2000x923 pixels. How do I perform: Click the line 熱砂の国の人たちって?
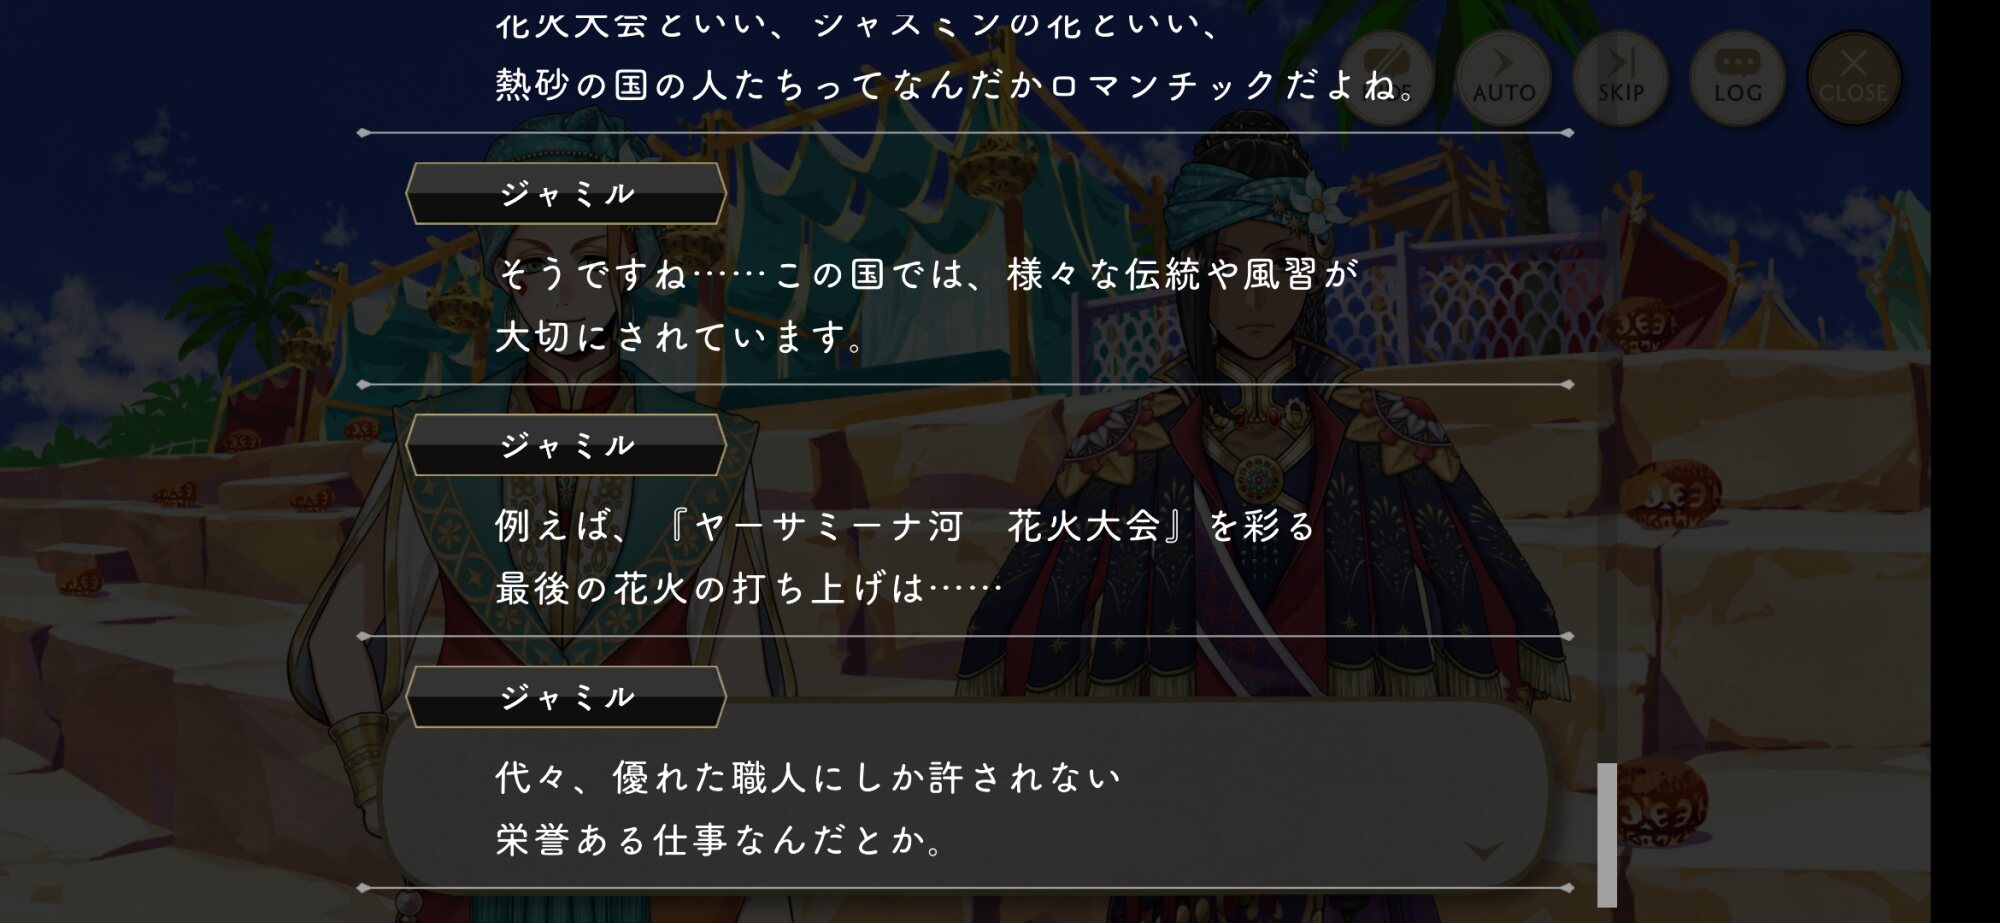pos(954,85)
